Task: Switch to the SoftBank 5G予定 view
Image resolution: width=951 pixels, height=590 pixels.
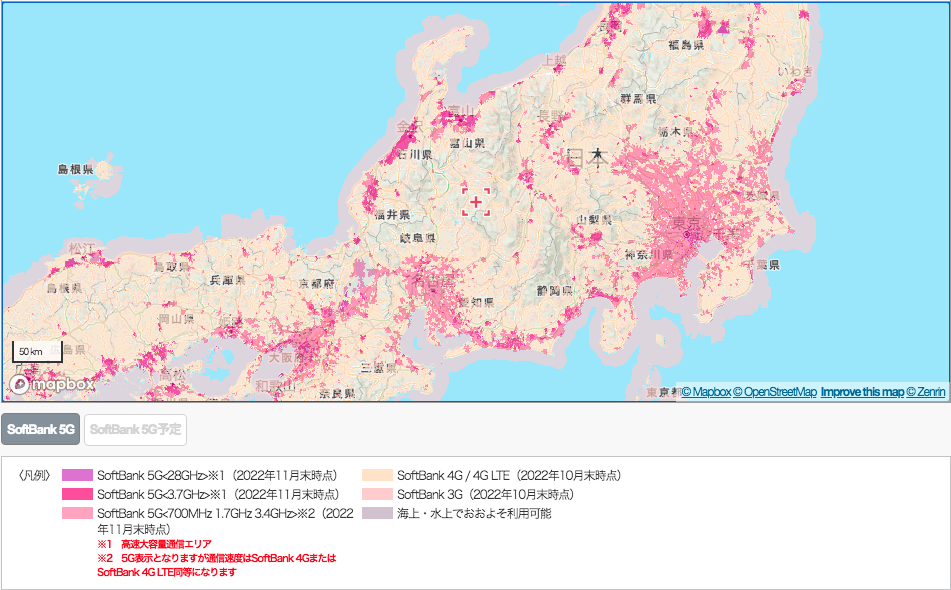Action: 134,430
